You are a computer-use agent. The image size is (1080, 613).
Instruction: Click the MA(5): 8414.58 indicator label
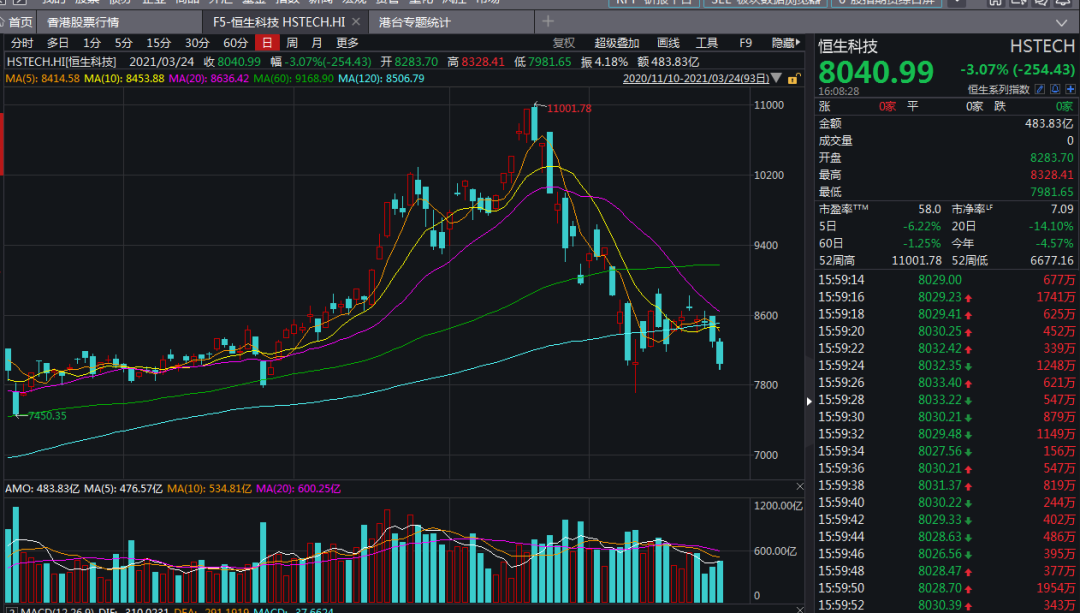[x=43, y=79]
